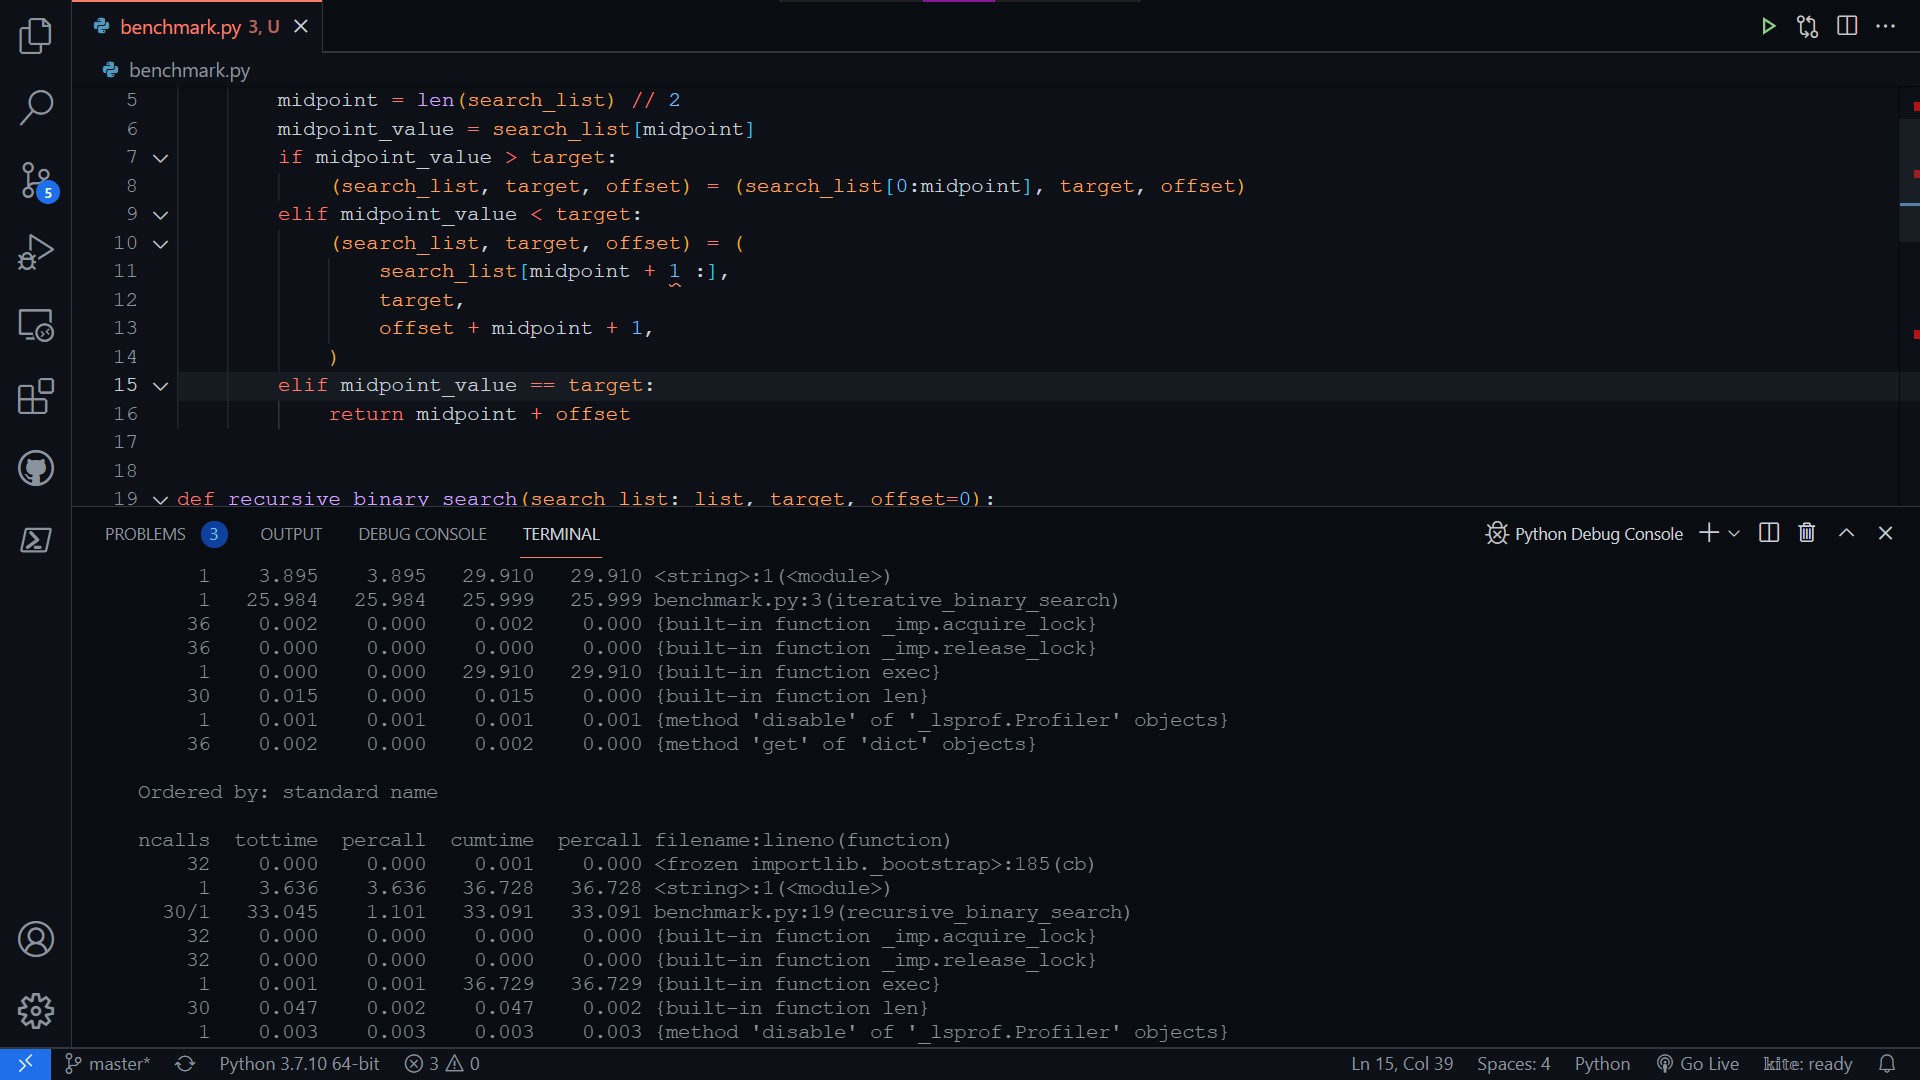Select the benchmark.py editor tab

point(199,27)
